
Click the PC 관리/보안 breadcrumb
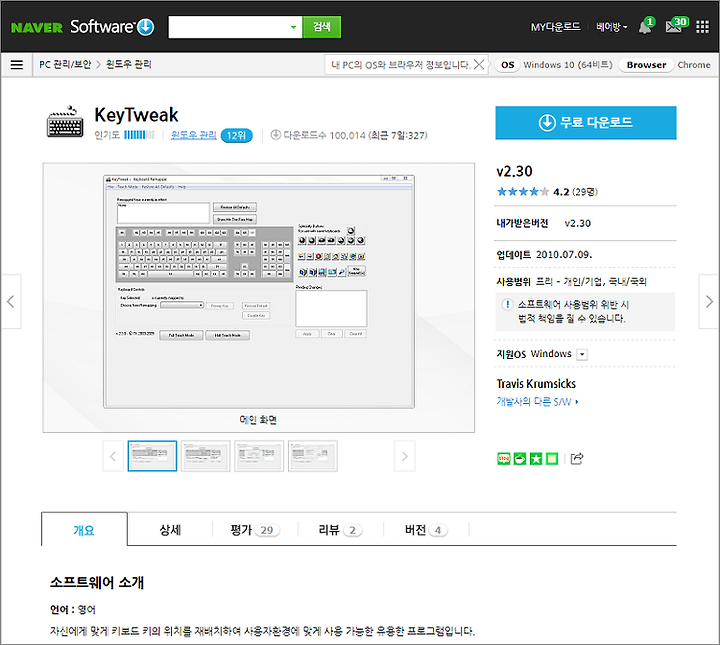point(65,64)
